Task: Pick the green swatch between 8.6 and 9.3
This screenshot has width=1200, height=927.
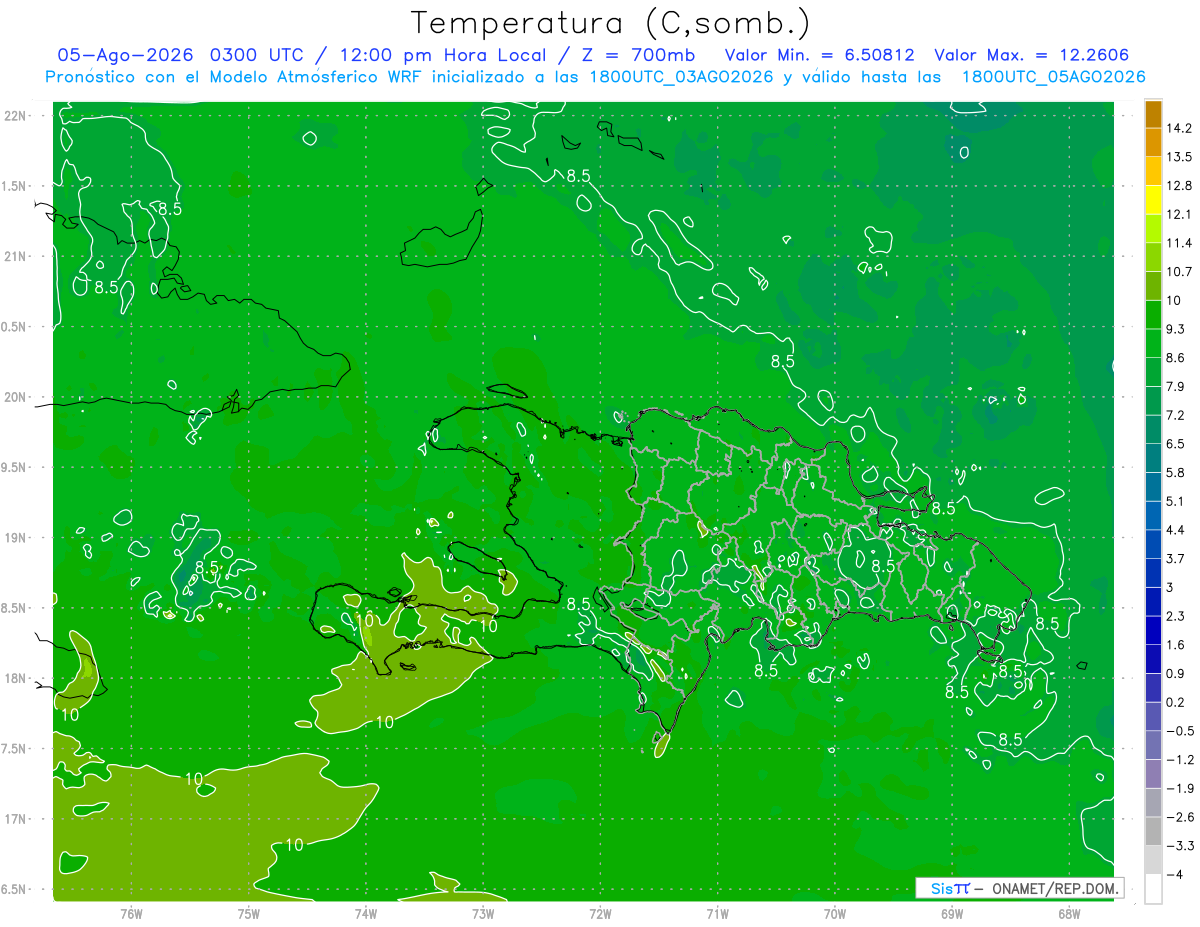Action: pyautogui.click(x=1153, y=344)
